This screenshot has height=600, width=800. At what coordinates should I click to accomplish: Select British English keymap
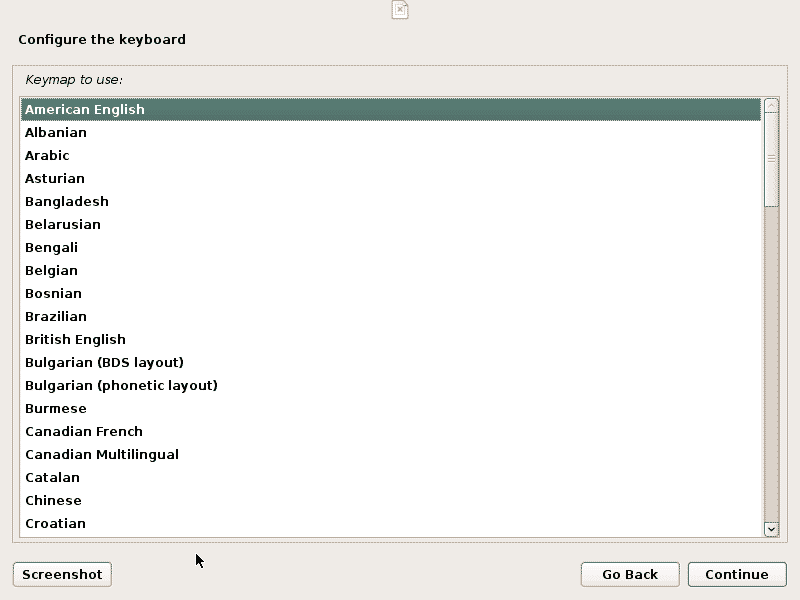point(75,340)
